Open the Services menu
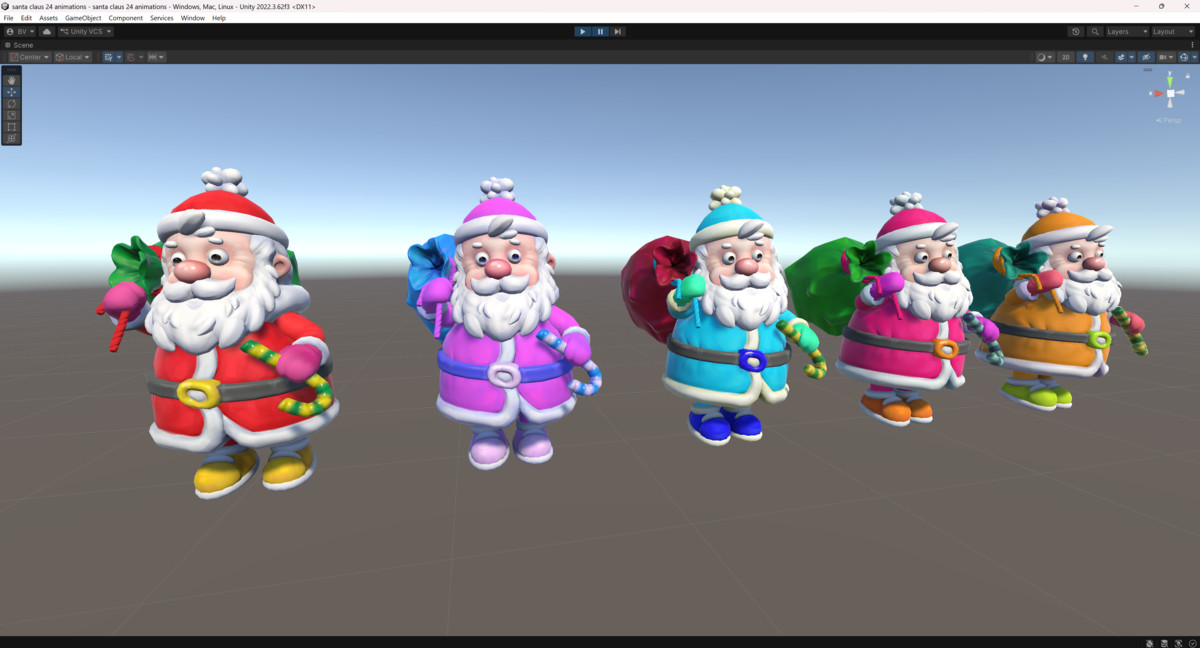The image size is (1200, 648). 162,18
